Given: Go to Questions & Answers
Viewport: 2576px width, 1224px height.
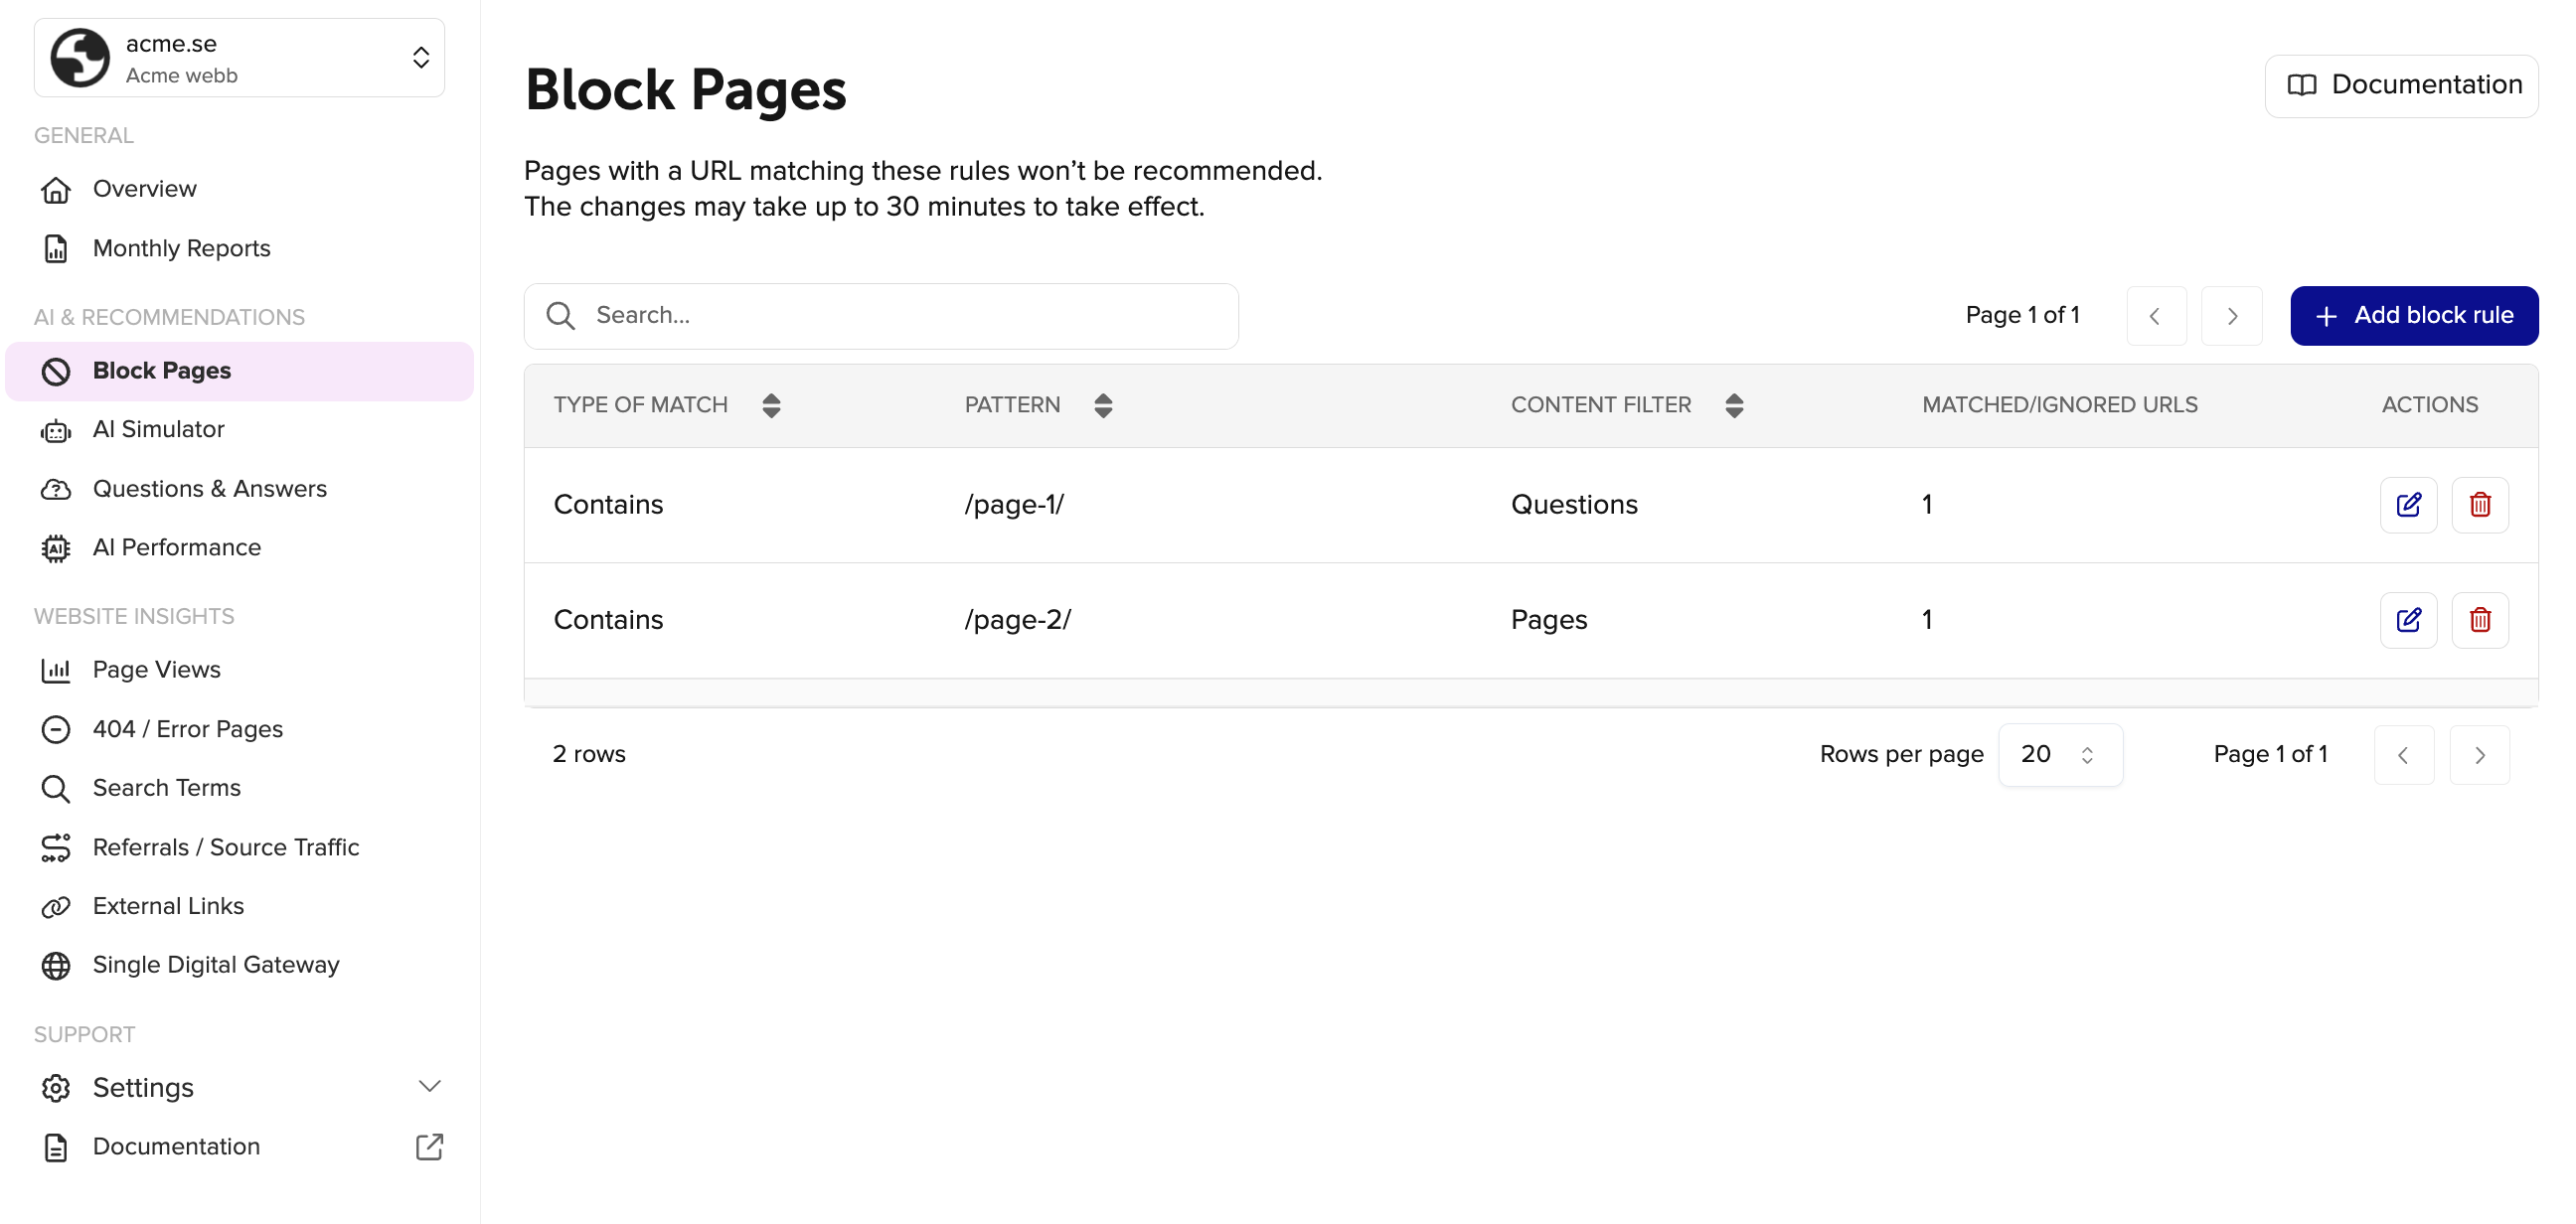Looking at the screenshot, I should pos(209,489).
